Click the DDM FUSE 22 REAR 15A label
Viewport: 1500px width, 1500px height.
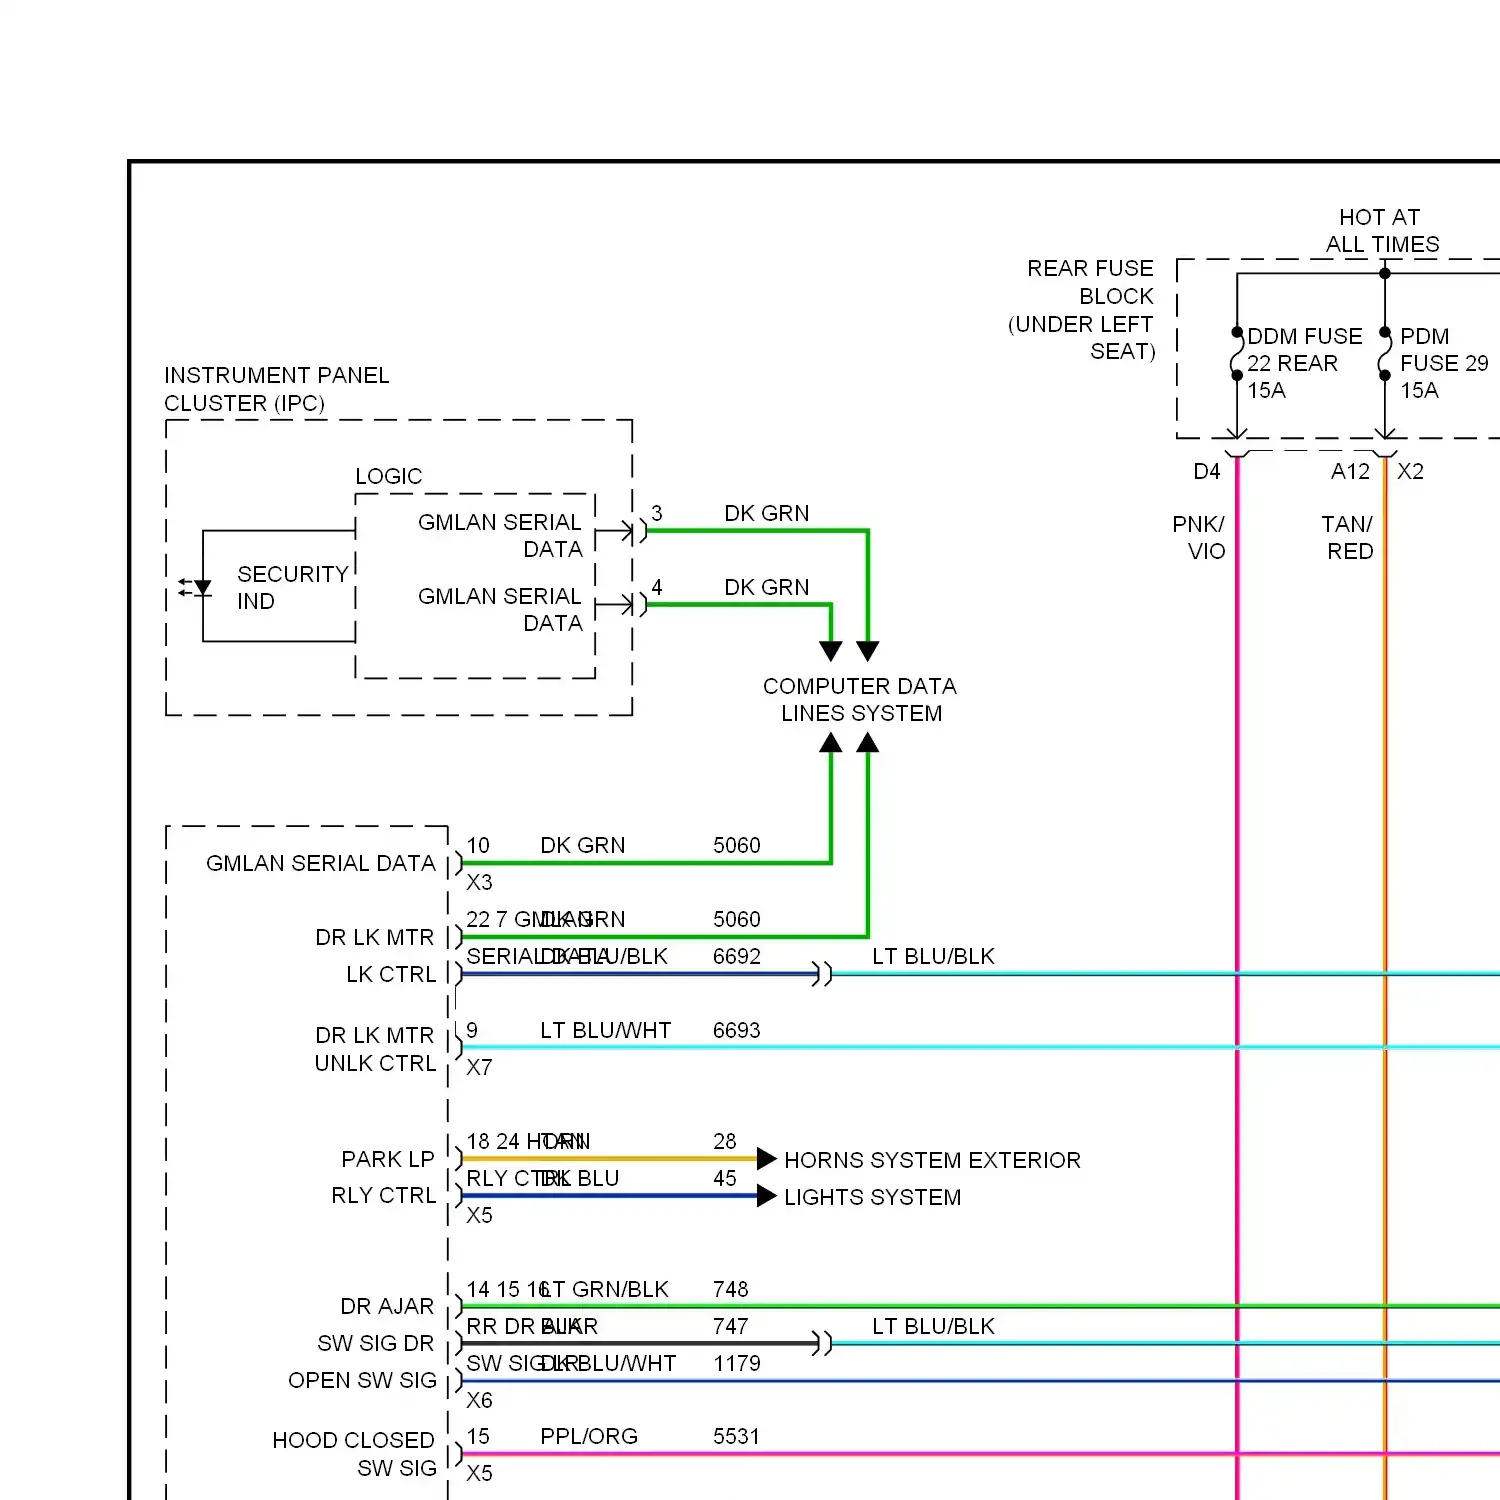pos(1304,363)
